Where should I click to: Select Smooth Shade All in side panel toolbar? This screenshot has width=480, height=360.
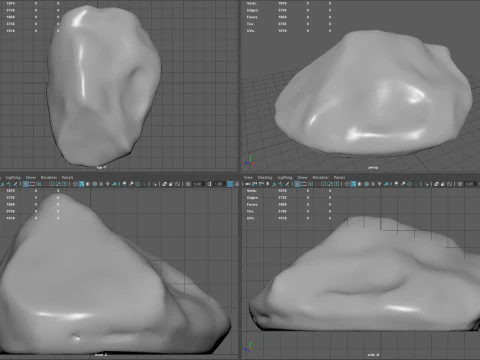point(353,184)
